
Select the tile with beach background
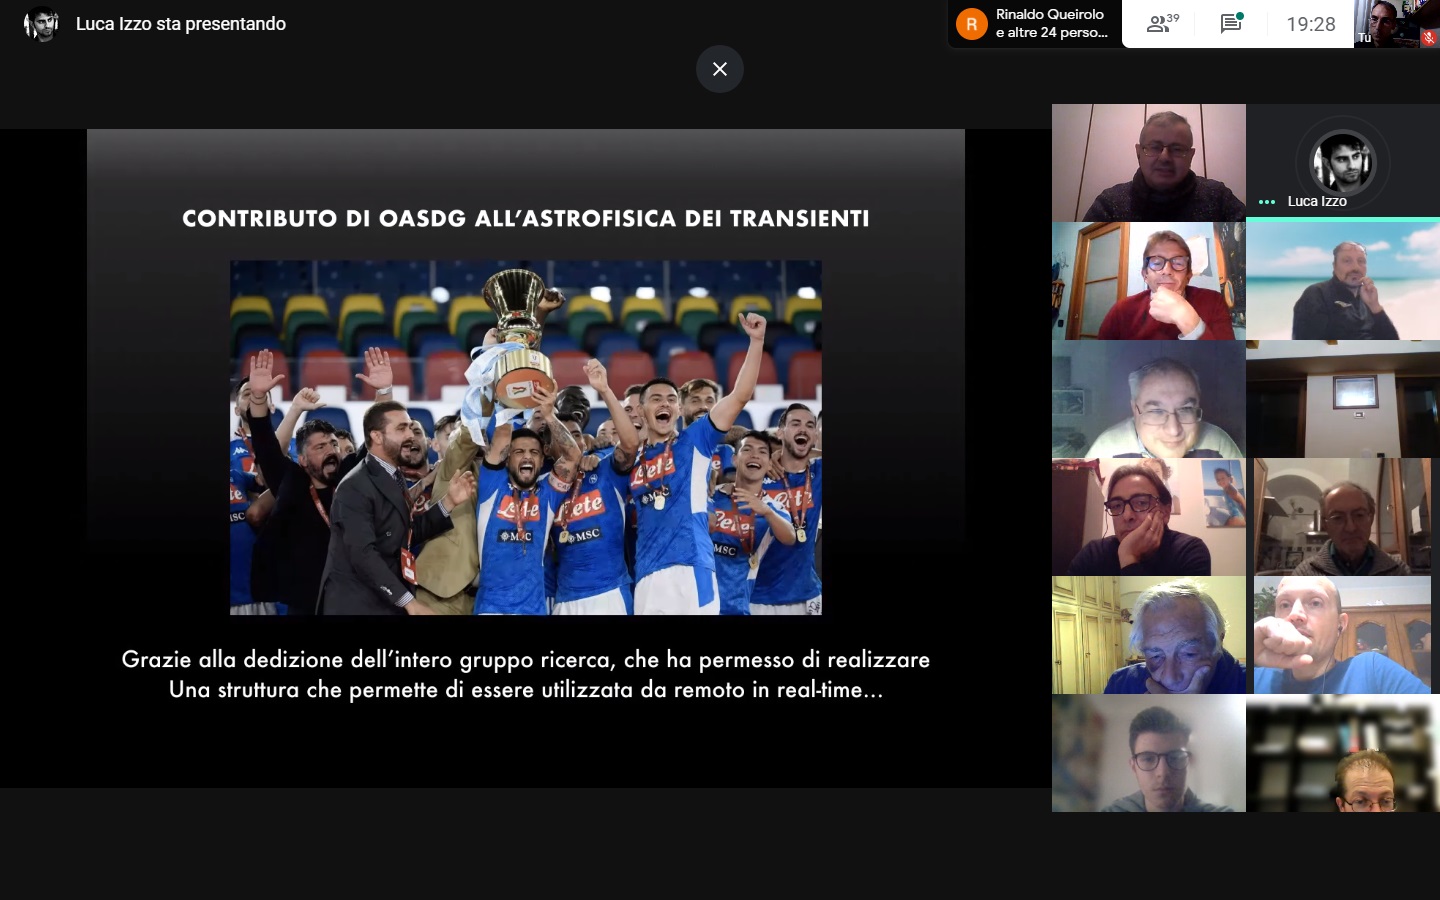(x=1343, y=281)
